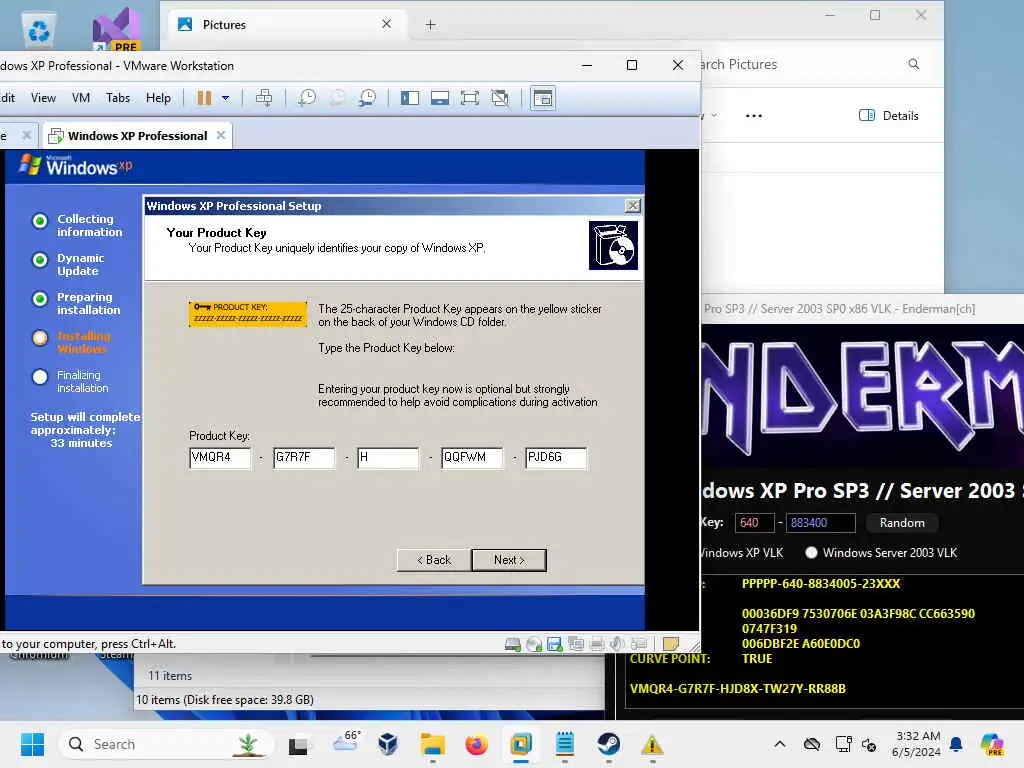Take a snapshot of the VM
Screen dimensions: 1024x768
pos(307,98)
